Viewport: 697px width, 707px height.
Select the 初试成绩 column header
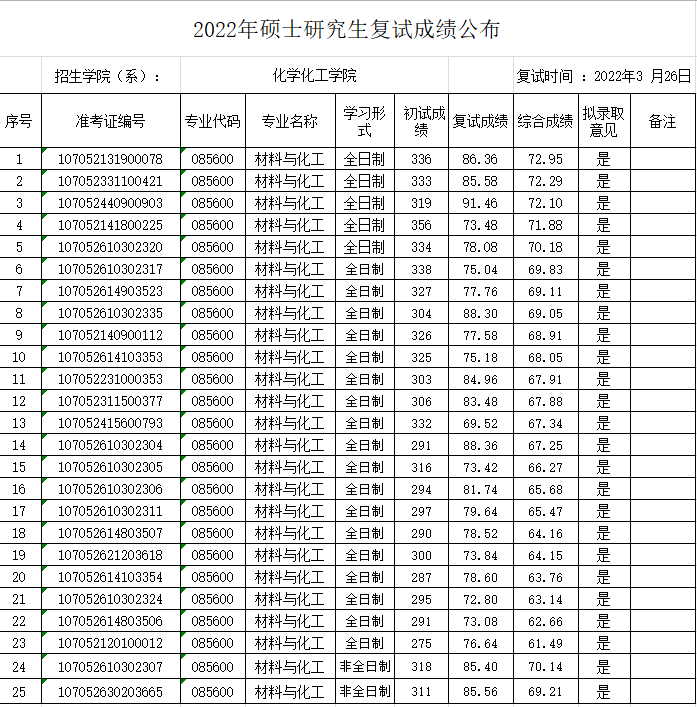421,121
